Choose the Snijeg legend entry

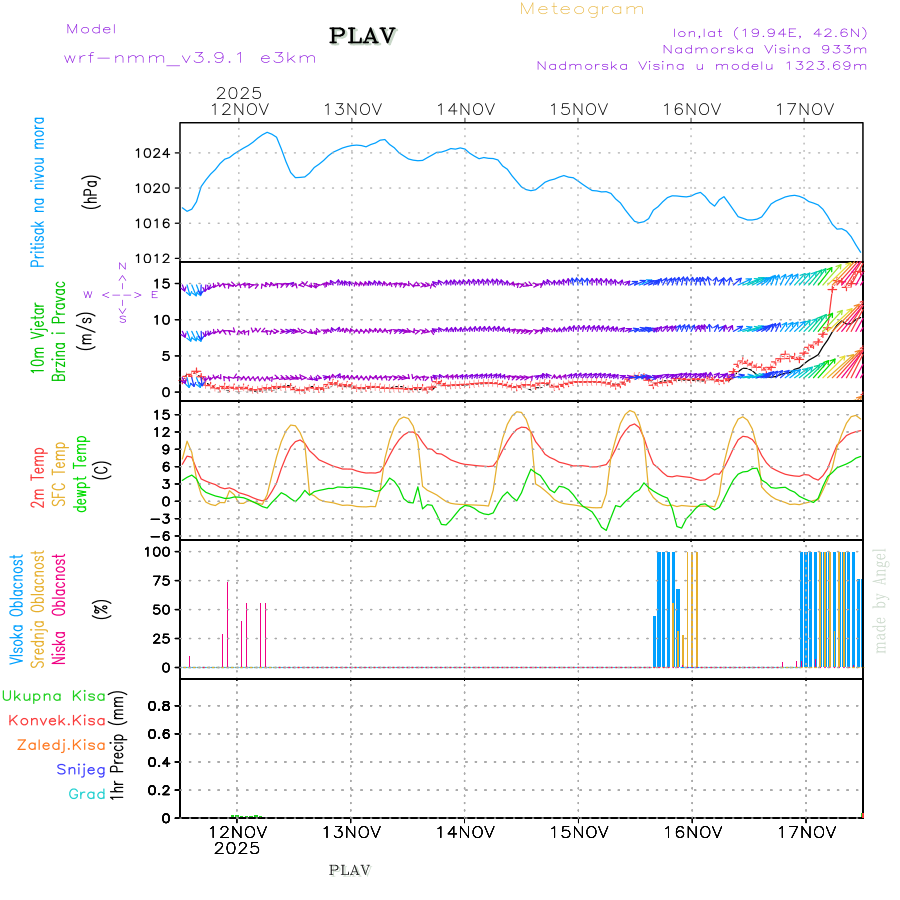(x=80, y=770)
